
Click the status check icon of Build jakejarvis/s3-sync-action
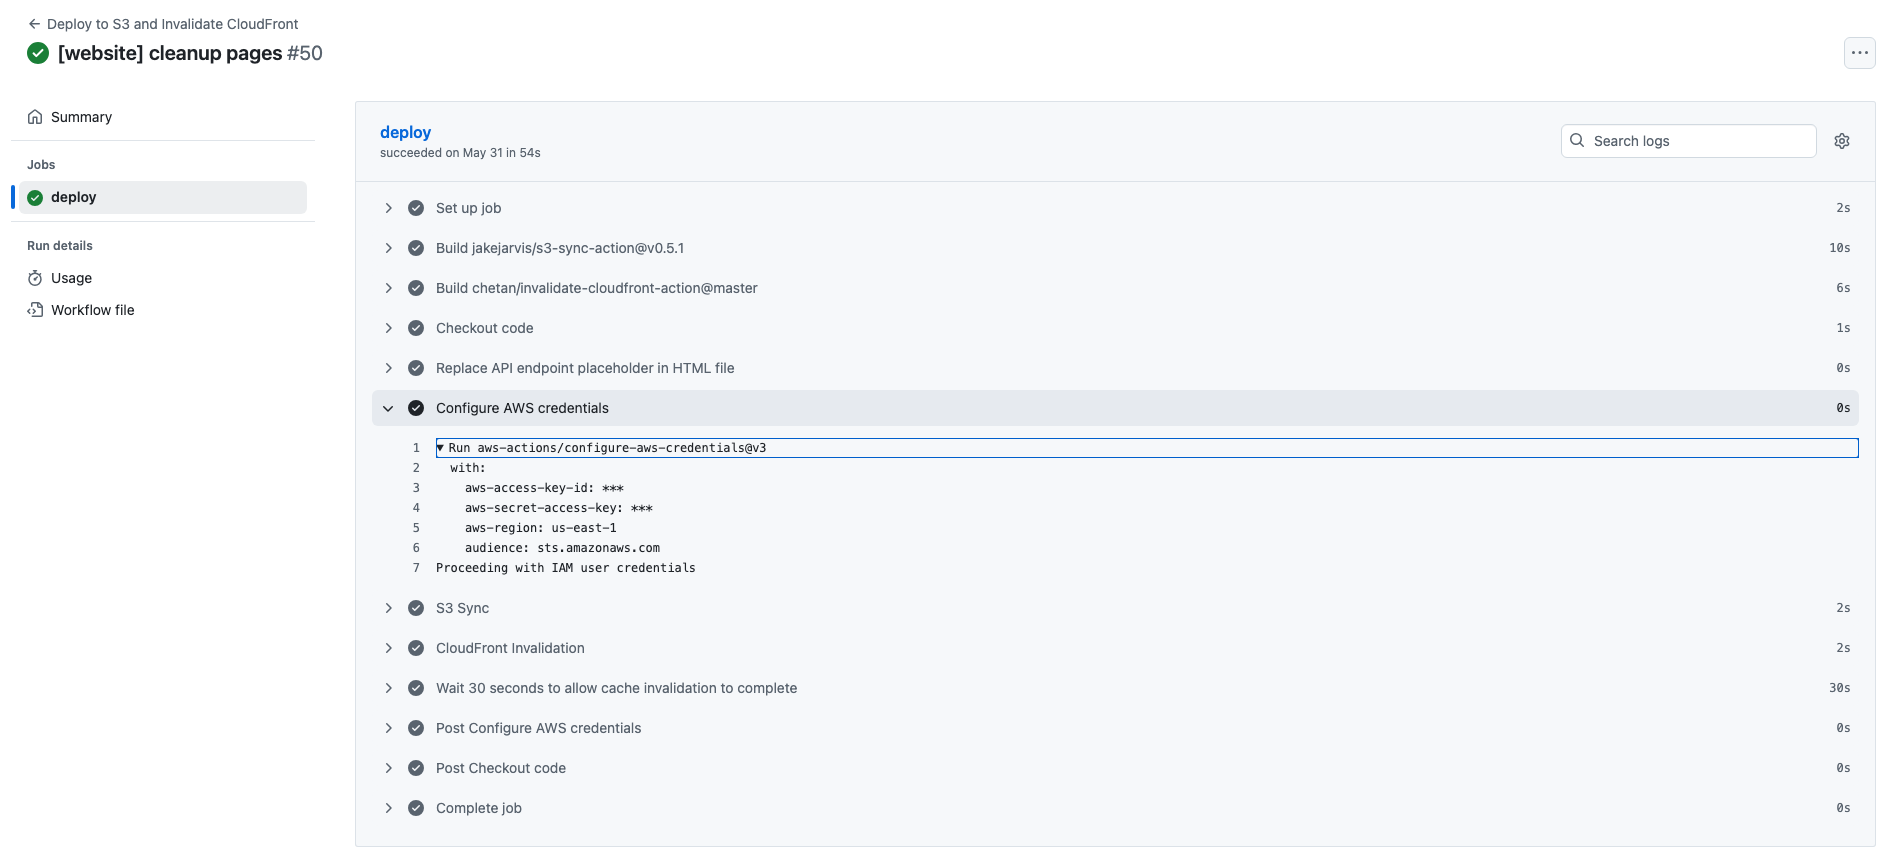[416, 248]
